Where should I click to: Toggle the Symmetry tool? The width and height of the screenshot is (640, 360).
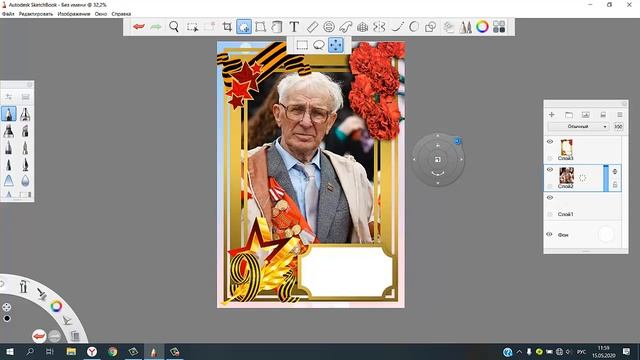(x=379, y=27)
